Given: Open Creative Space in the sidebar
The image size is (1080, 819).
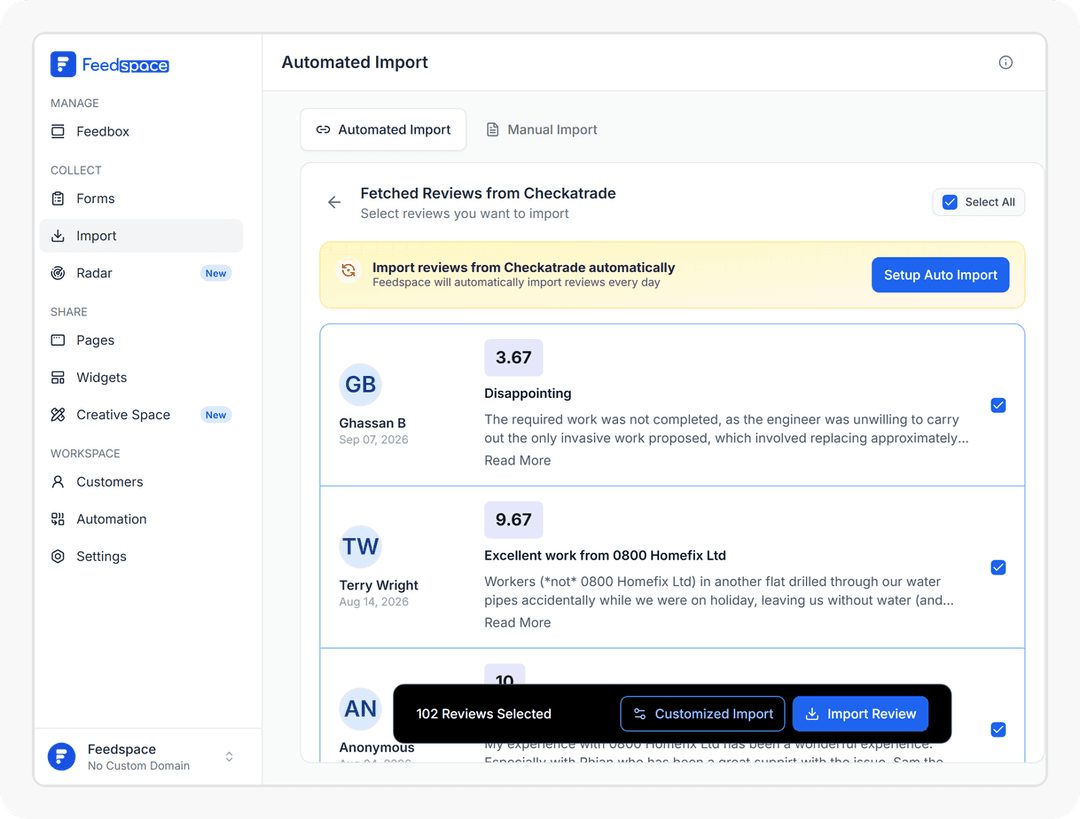Looking at the screenshot, I should pyautogui.click(x=141, y=415).
